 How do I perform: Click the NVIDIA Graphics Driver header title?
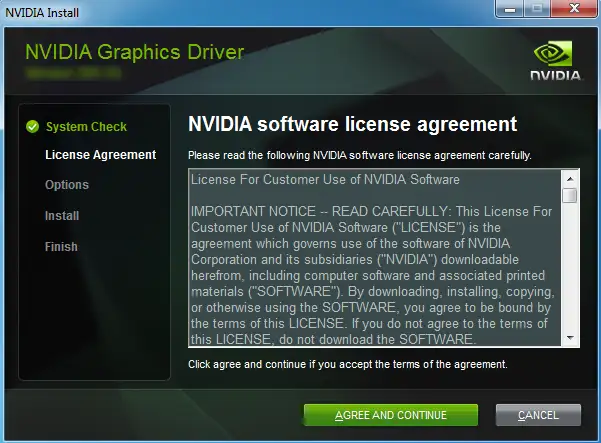134,52
